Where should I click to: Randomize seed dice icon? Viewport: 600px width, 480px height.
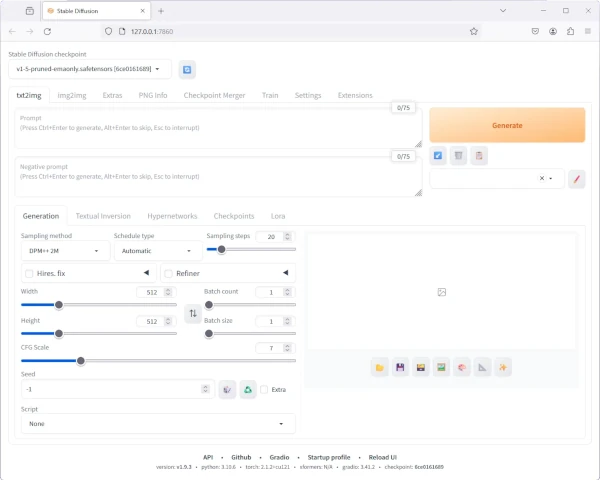227,390
